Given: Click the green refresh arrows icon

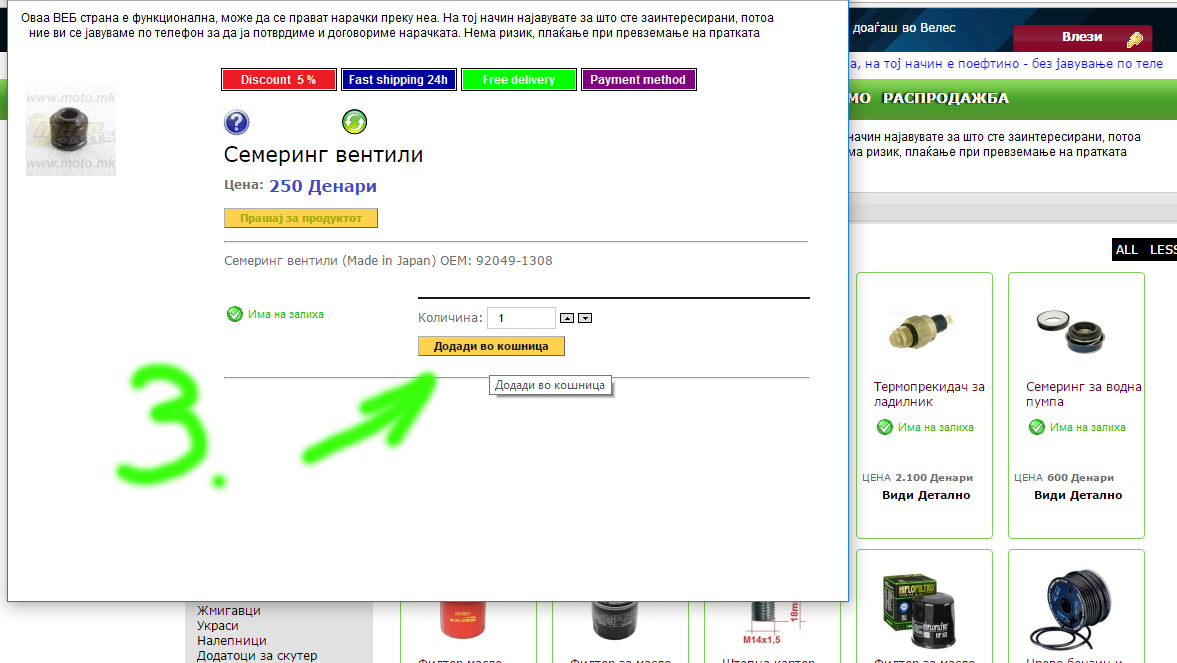Looking at the screenshot, I should [x=354, y=122].
